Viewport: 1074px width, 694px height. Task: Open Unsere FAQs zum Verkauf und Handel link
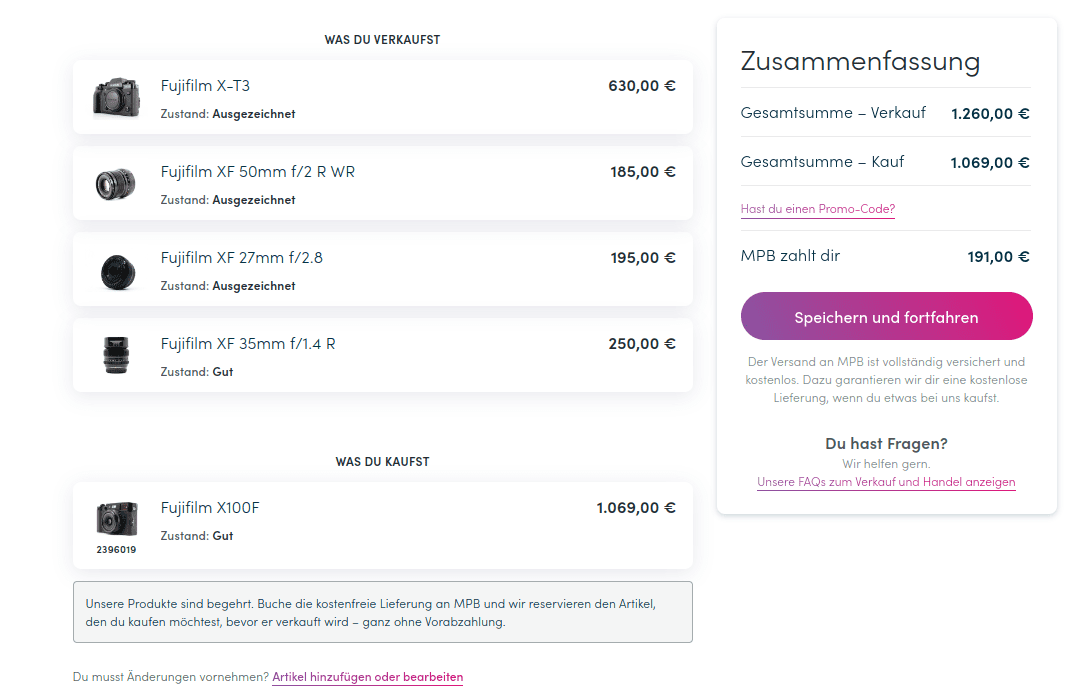coord(886,482)
